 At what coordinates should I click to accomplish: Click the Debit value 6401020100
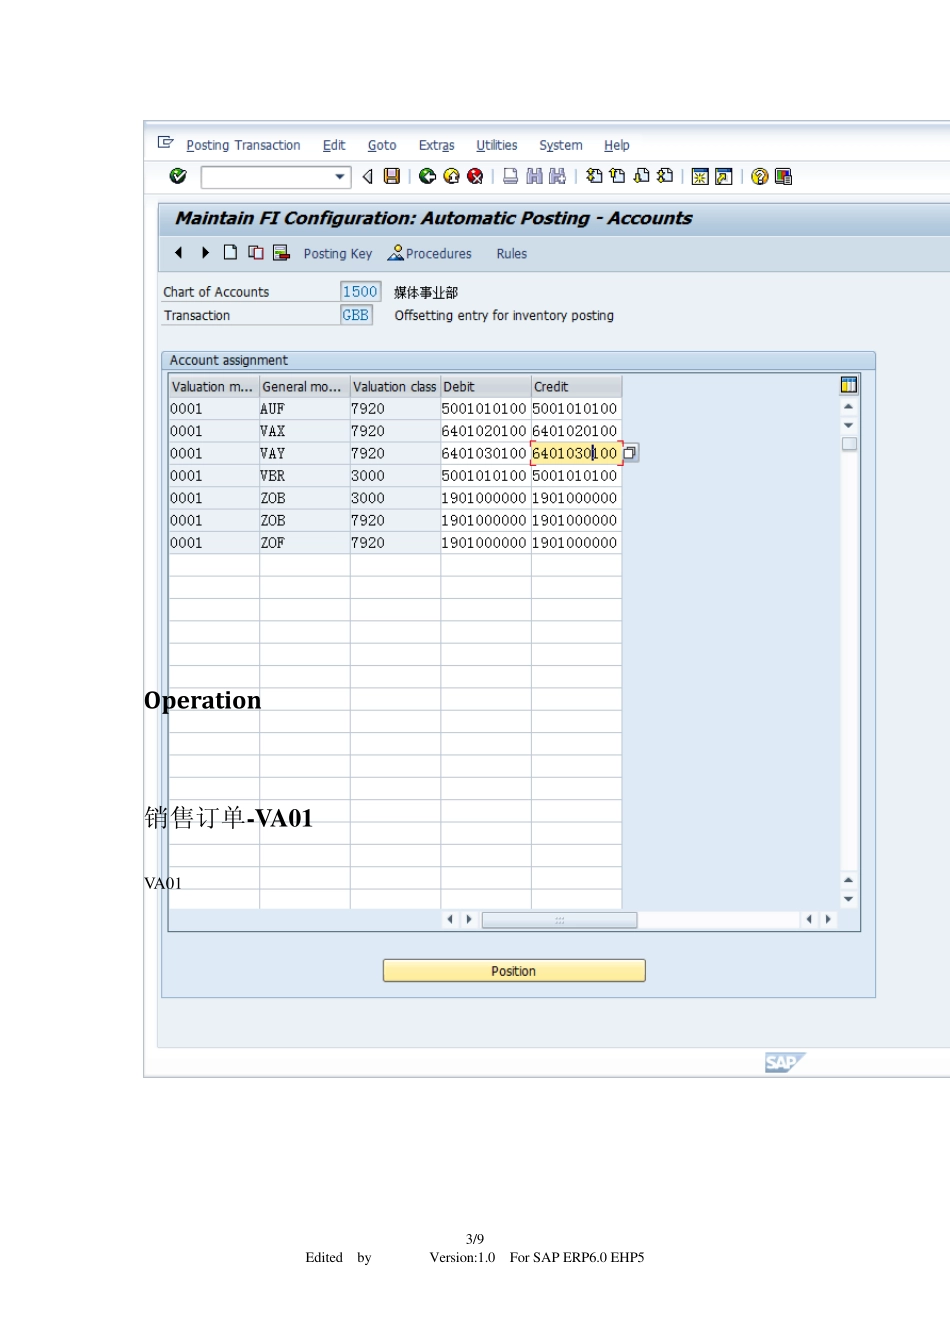(x=485, y=431)
